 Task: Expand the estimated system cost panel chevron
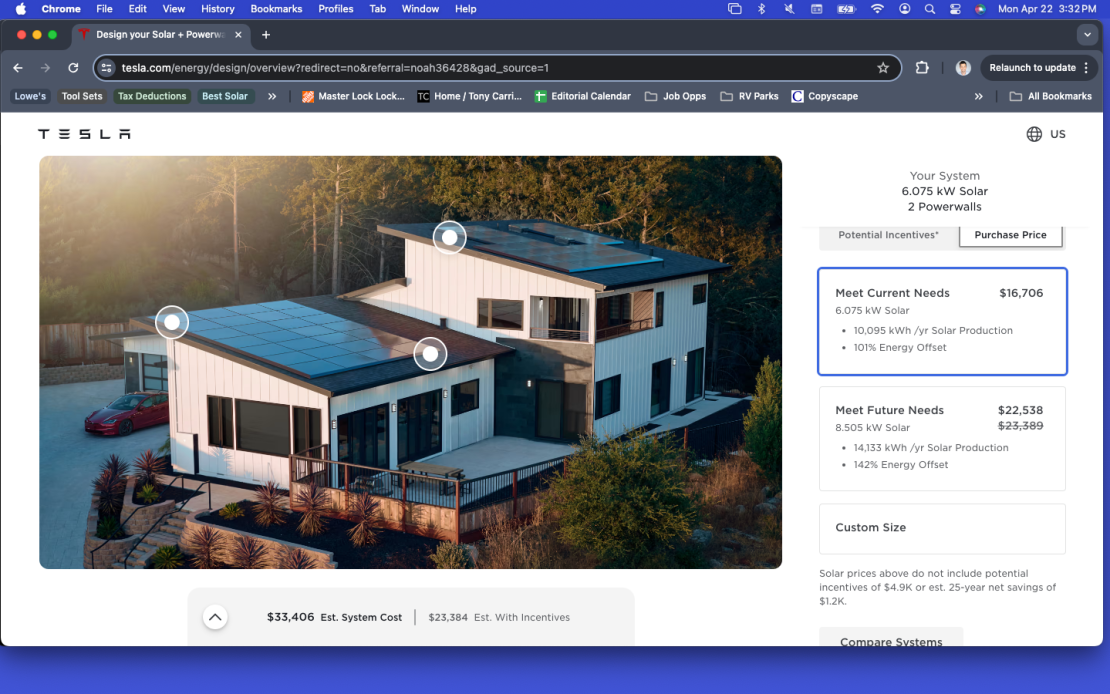click(215, 618)
